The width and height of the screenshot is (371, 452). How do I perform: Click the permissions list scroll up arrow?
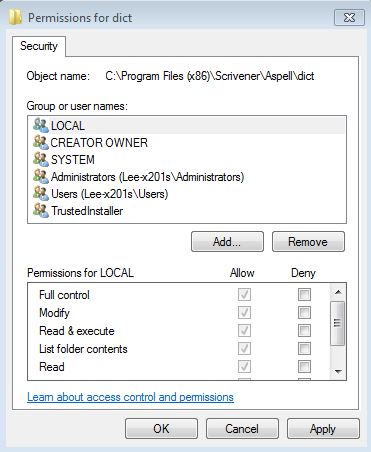(x=338, y=292)
